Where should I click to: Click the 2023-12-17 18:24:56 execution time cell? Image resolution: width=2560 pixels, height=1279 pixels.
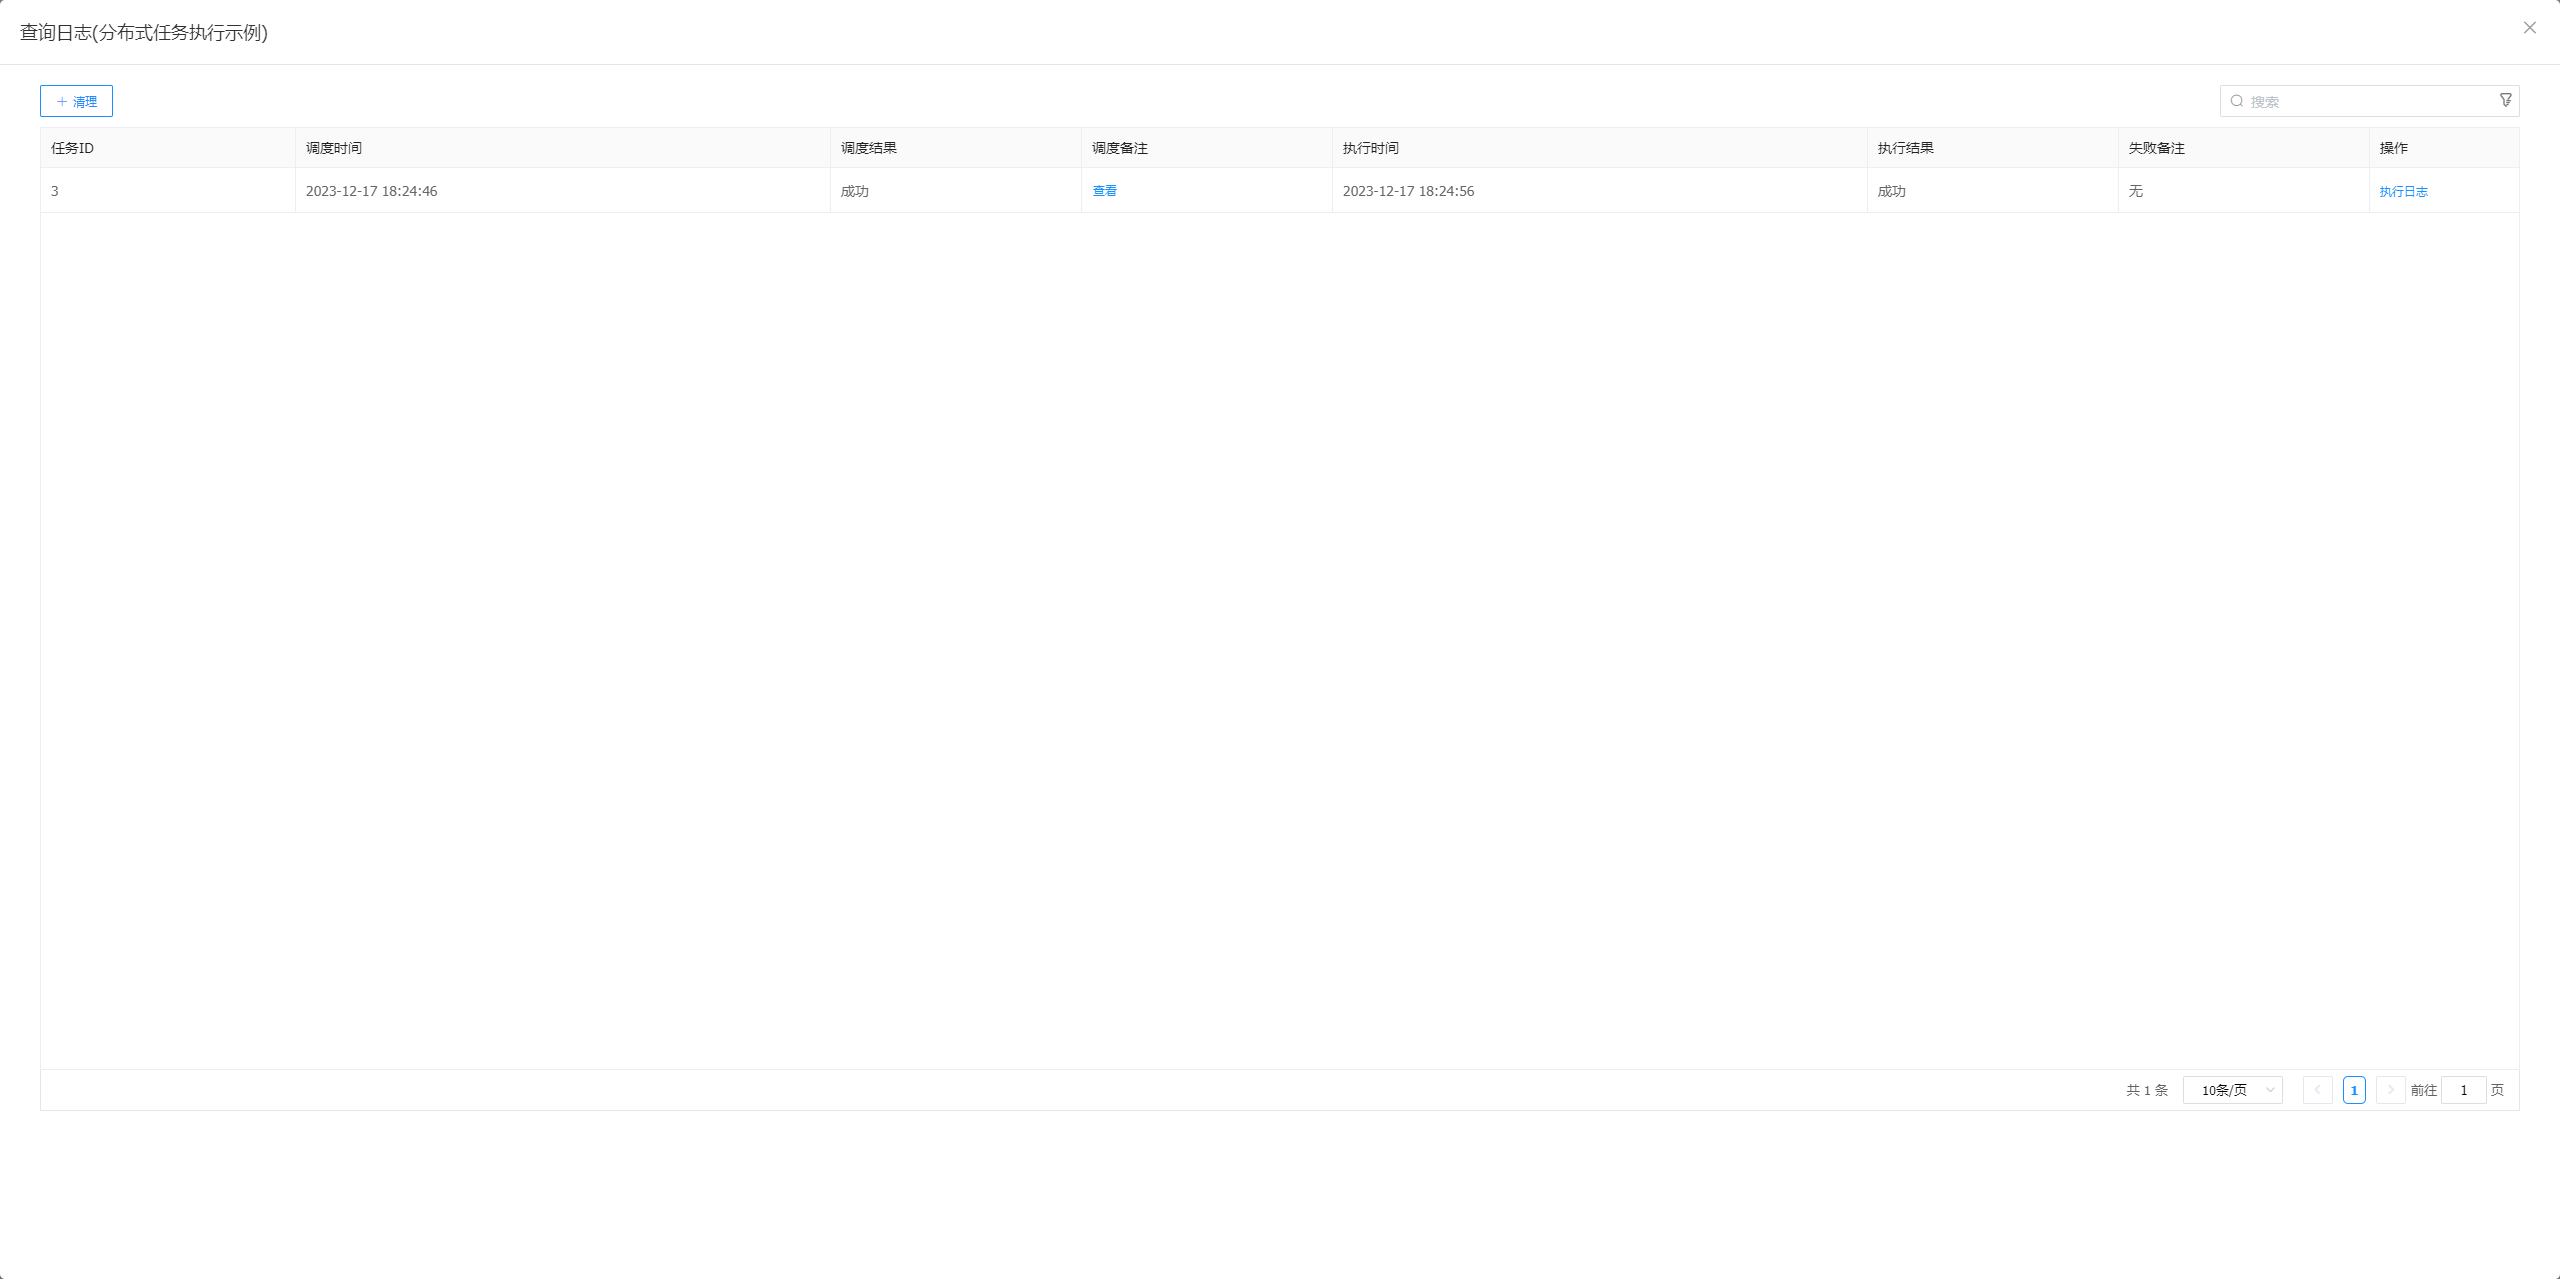coord(1408,191)
